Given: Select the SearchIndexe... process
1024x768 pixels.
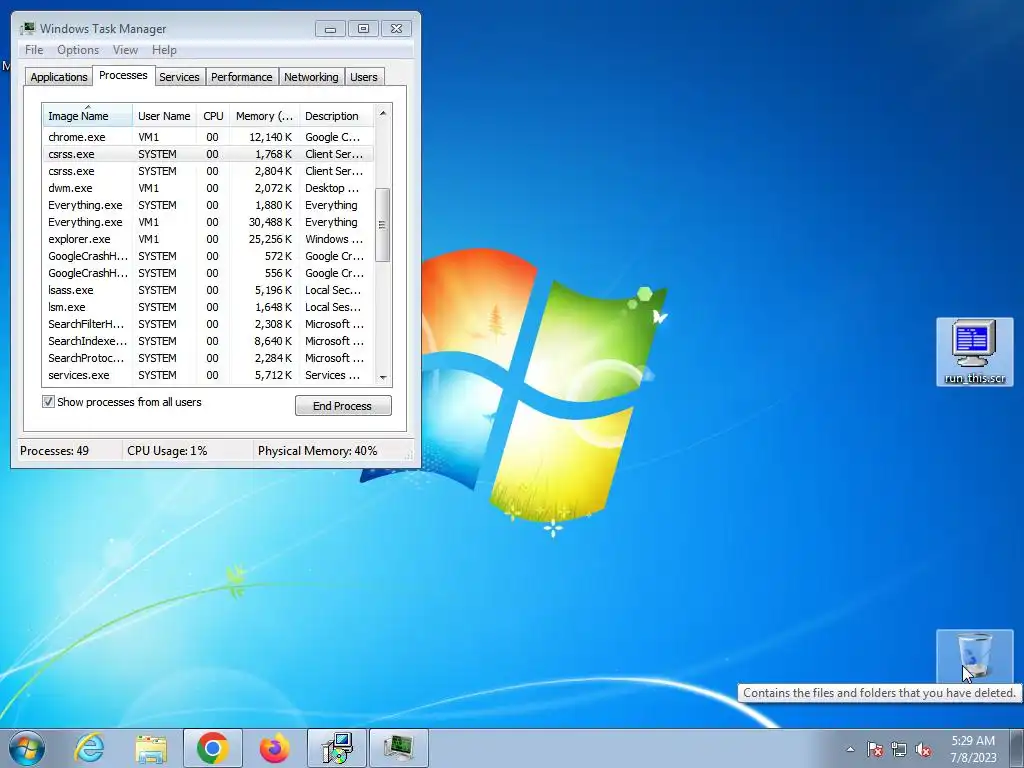Looking at the screenshot, I should (208, 341).
